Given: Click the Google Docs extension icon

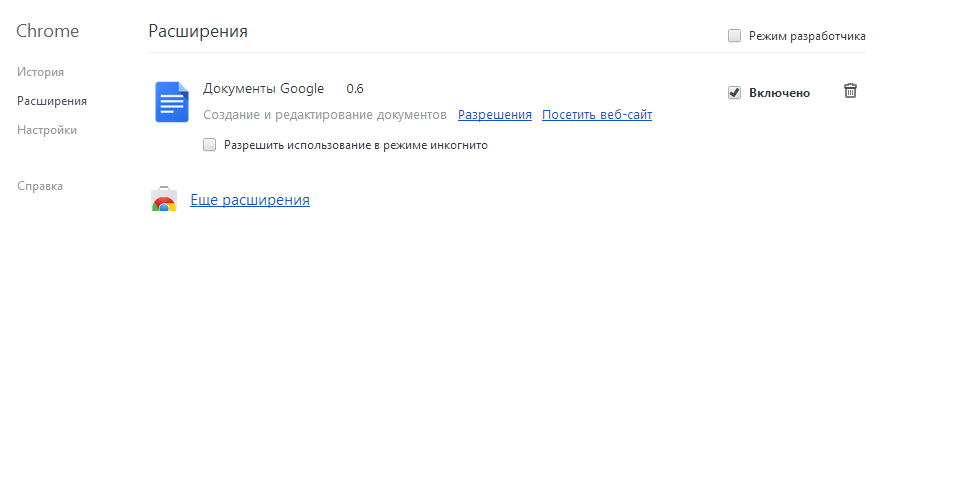Looking at the screenshot, I should point(171,102).
